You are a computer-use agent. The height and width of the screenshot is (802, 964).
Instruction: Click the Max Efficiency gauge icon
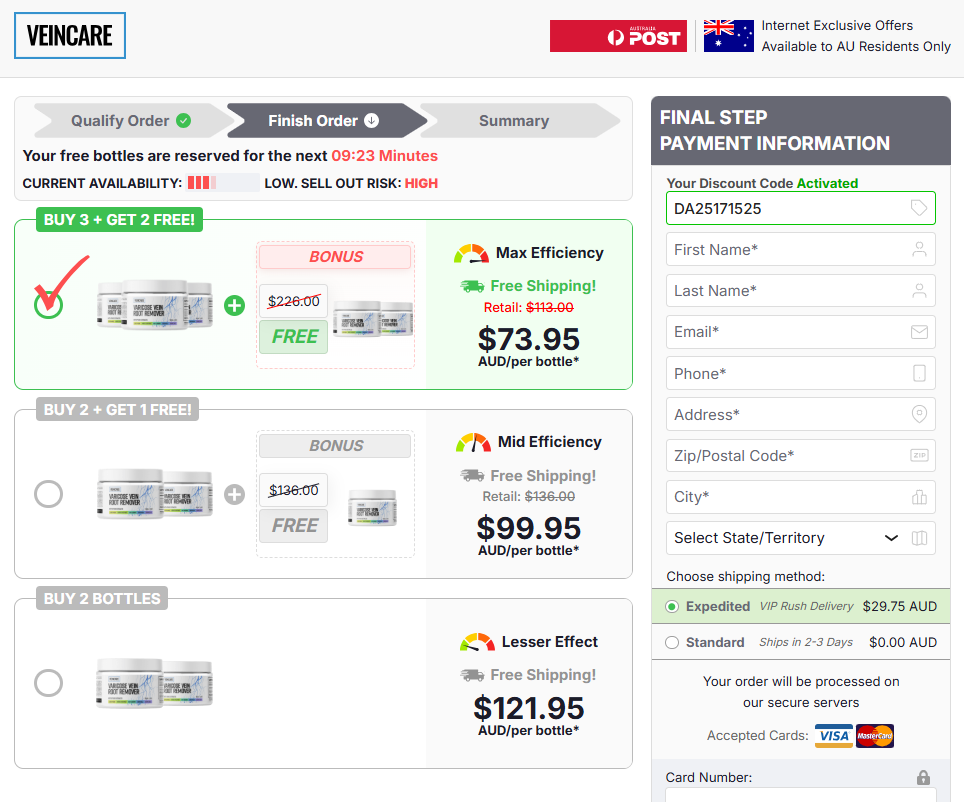pos(471,253)
